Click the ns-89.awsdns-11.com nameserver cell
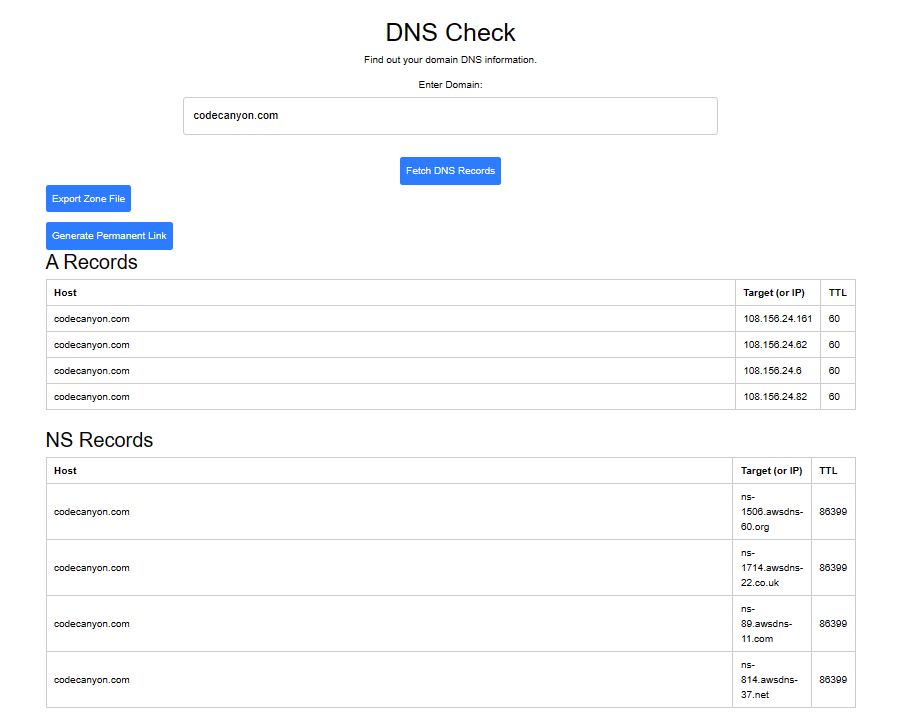The width and height of the screenshot is (899, 716). (x=772, y=624)
